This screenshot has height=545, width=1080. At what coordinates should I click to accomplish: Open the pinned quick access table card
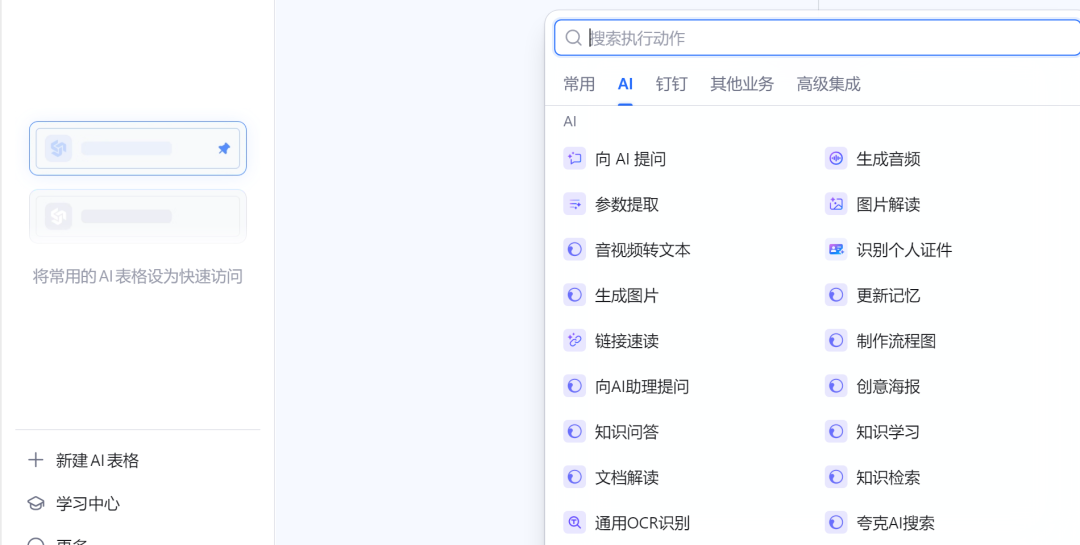click(138, 148)
